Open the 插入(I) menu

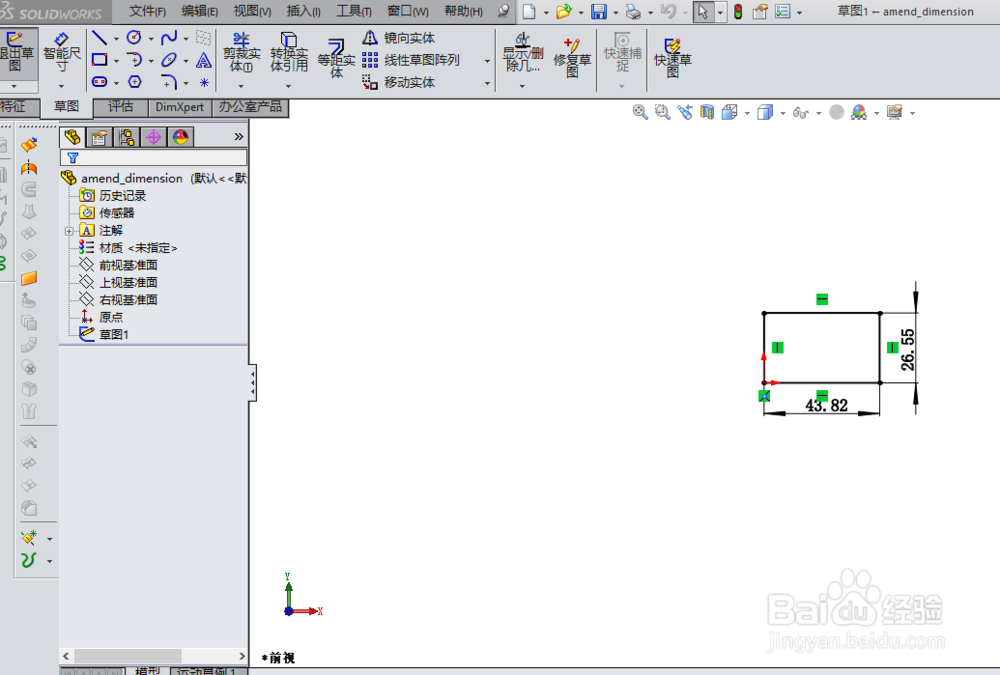pos(304,11)
